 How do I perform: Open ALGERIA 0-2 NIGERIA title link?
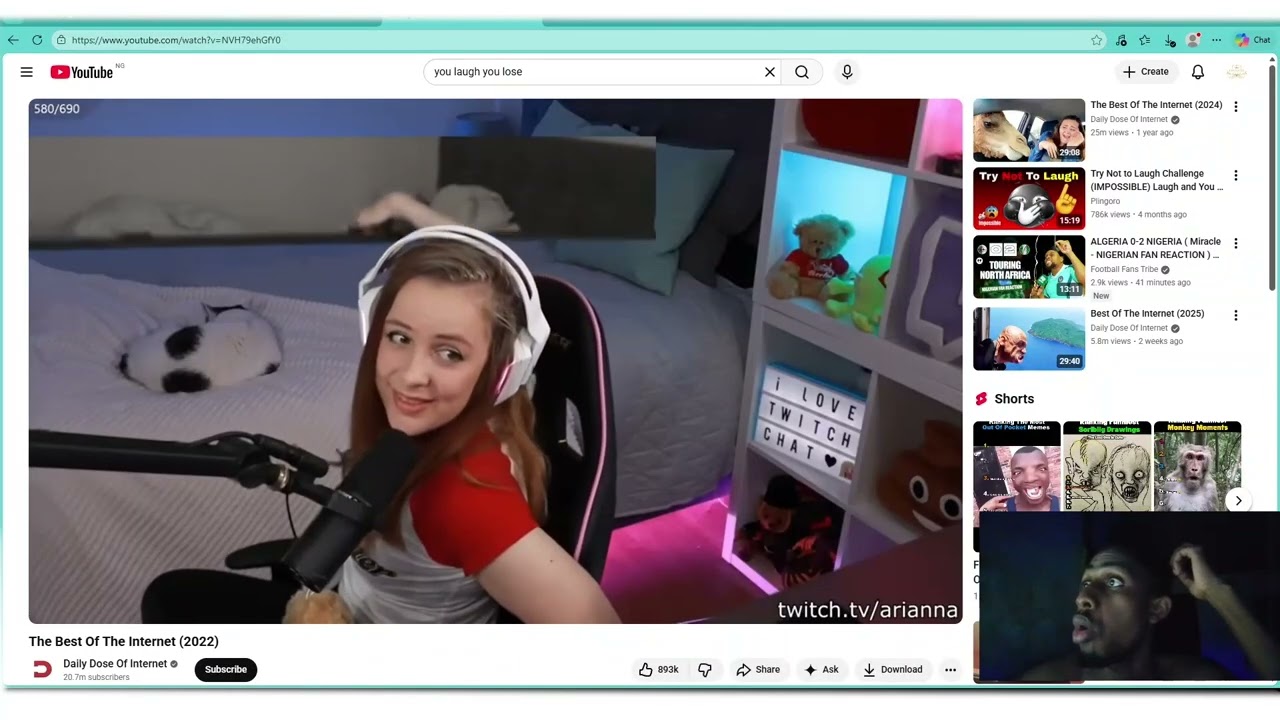coord(1156,248)
